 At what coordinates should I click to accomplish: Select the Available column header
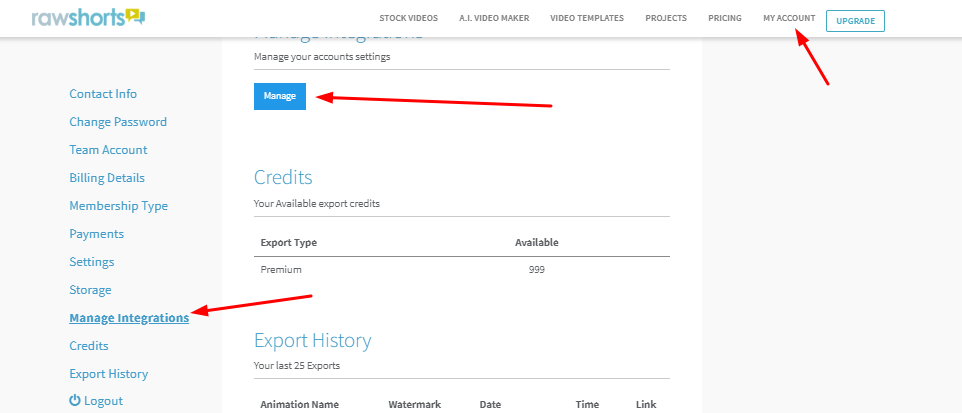point(537,242)
